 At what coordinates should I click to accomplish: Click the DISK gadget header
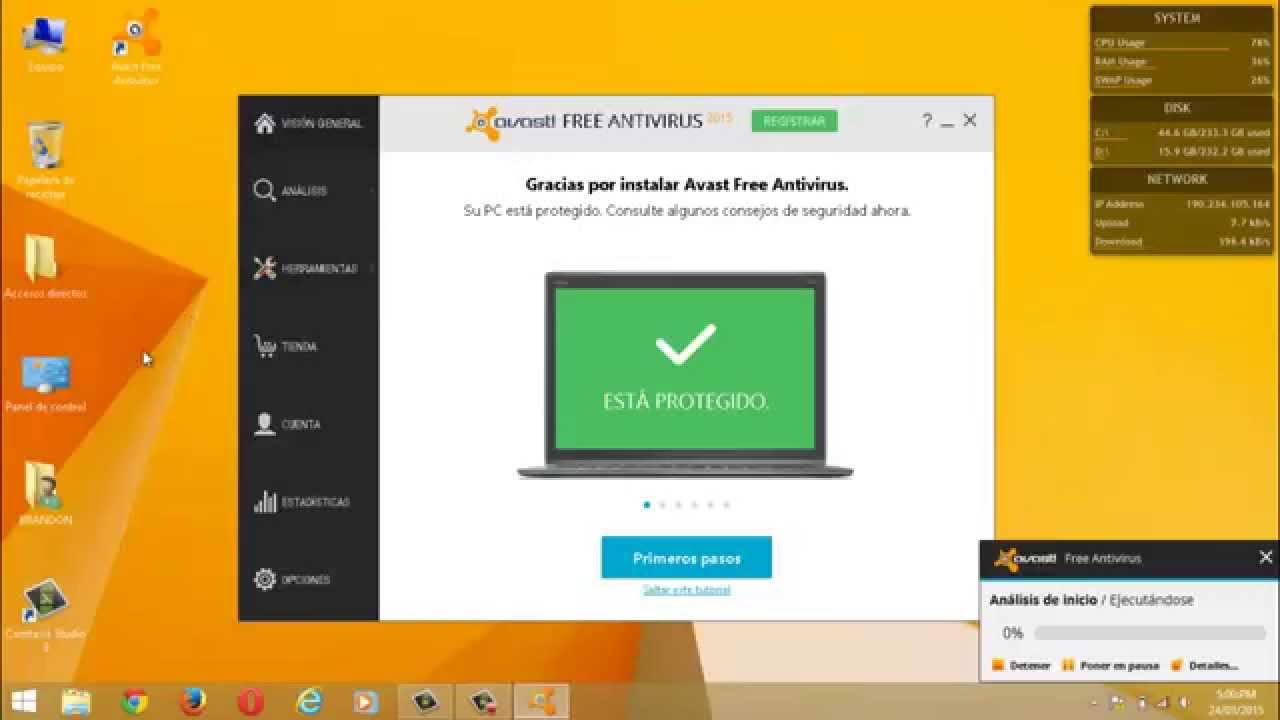point(1177,108)
